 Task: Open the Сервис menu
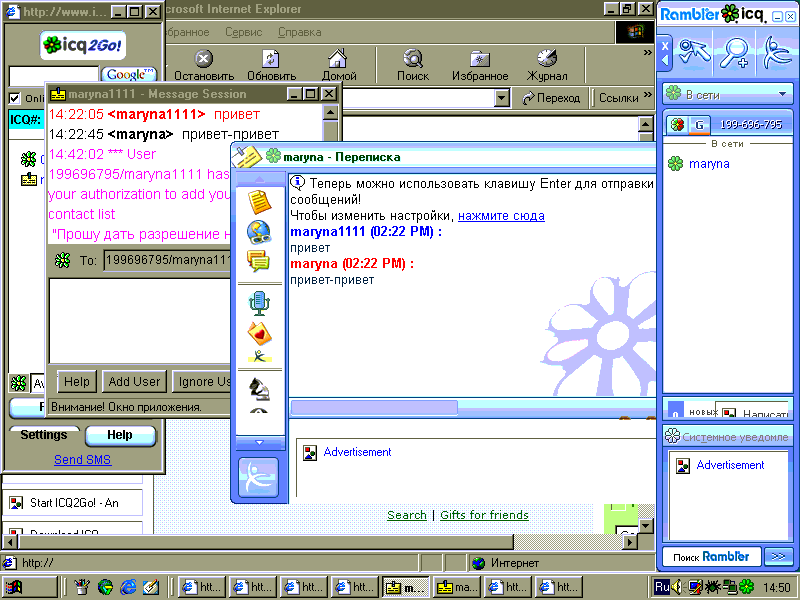pos(243,32)
